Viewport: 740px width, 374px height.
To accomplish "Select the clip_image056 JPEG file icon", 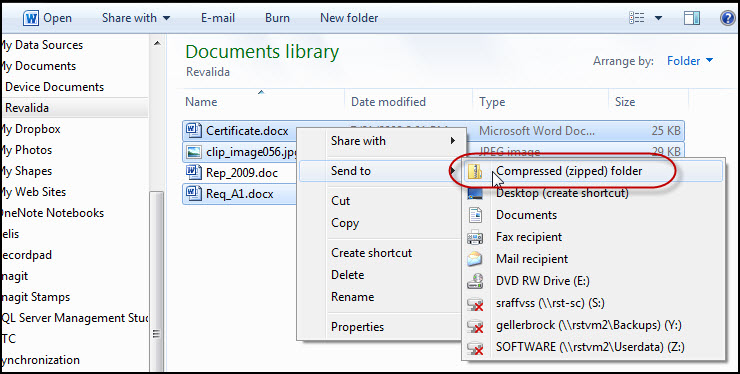I will pos(193,152).
